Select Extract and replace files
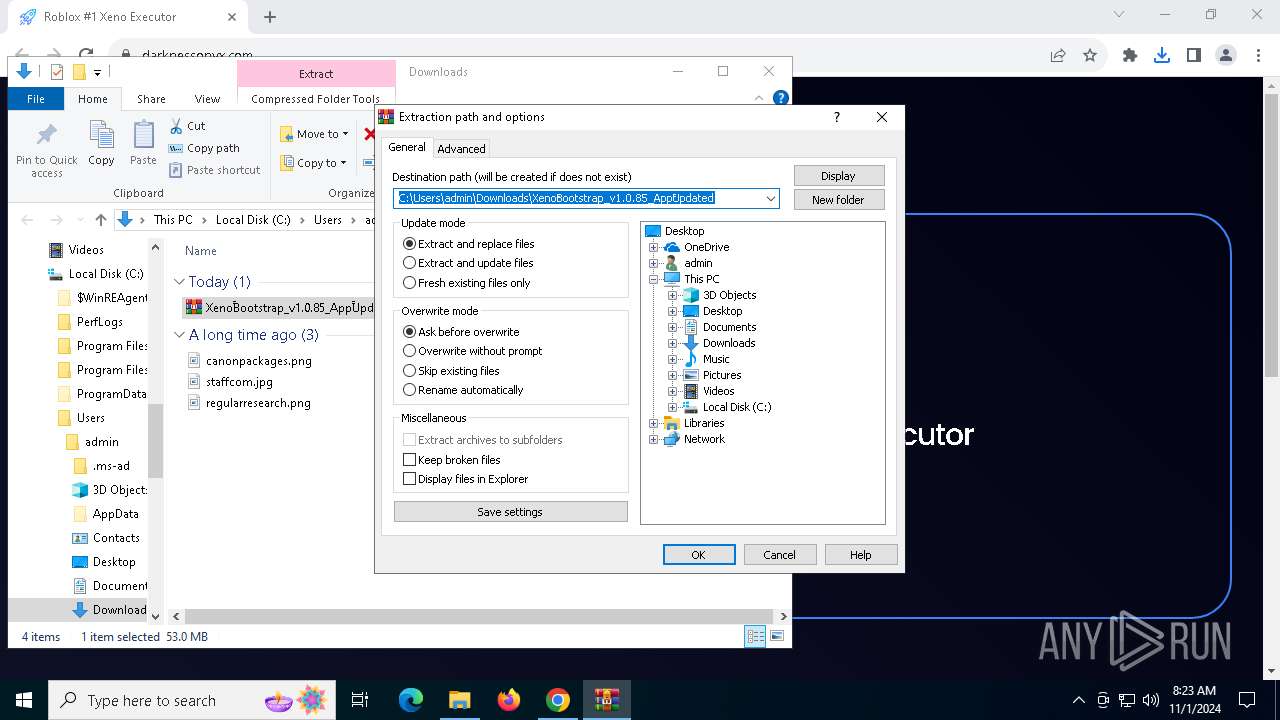Viewport: 1280px width, 720px height. [468, 244]
